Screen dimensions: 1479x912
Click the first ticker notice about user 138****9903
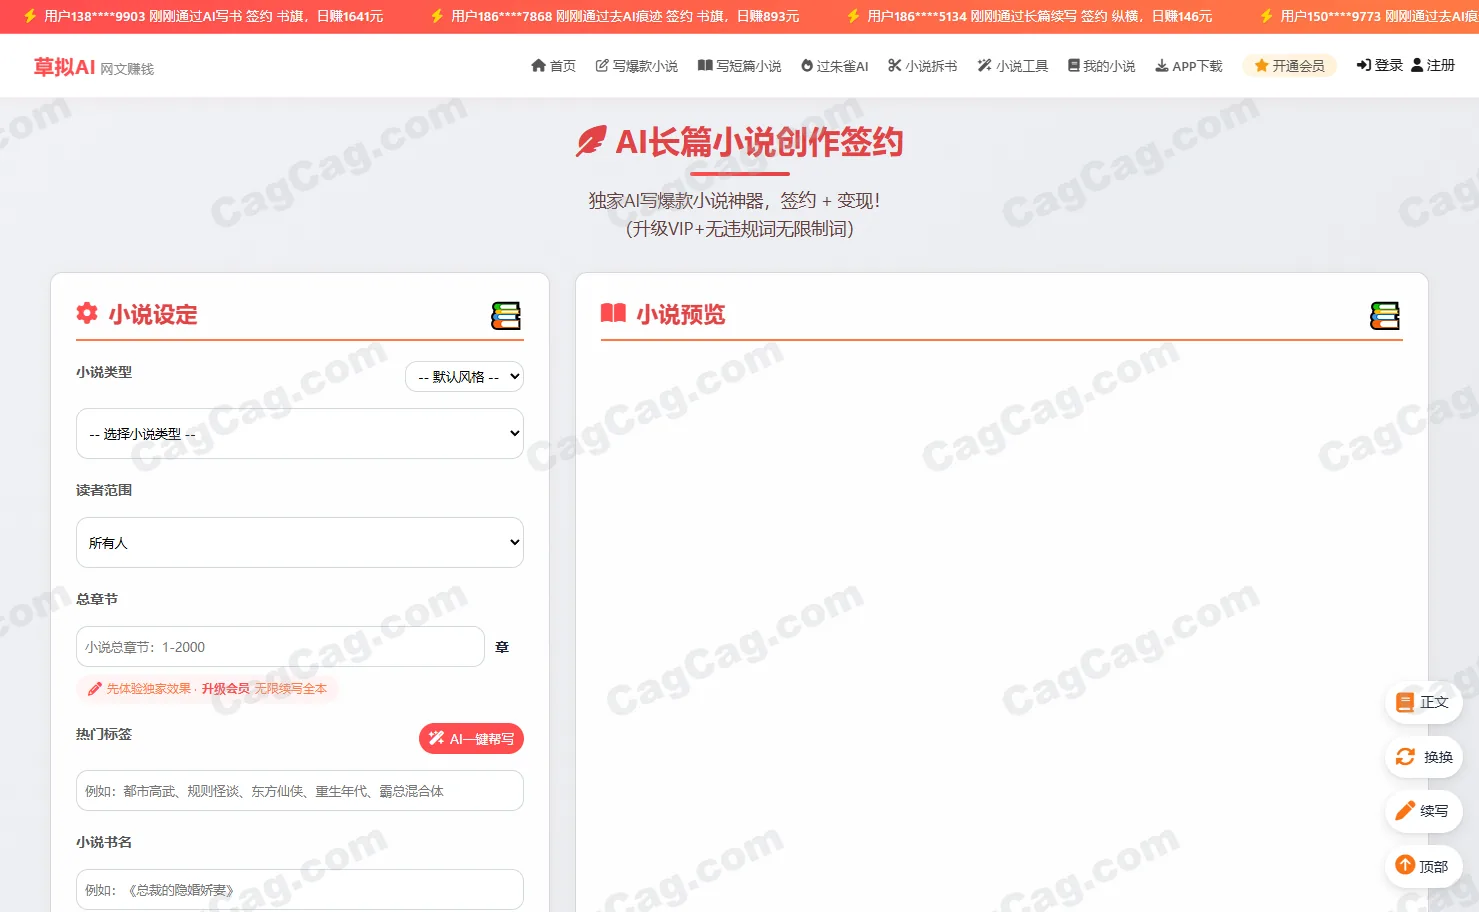click(204, 16)
